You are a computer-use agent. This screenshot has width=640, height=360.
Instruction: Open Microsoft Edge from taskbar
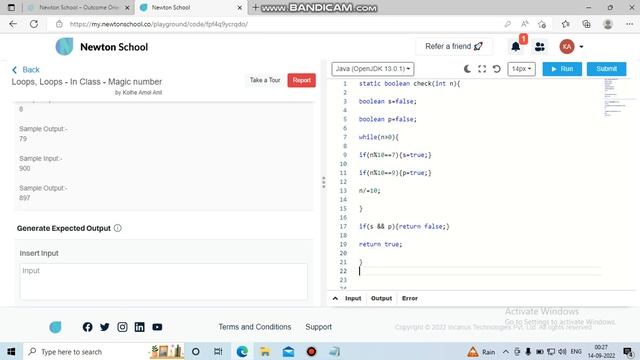242,351
